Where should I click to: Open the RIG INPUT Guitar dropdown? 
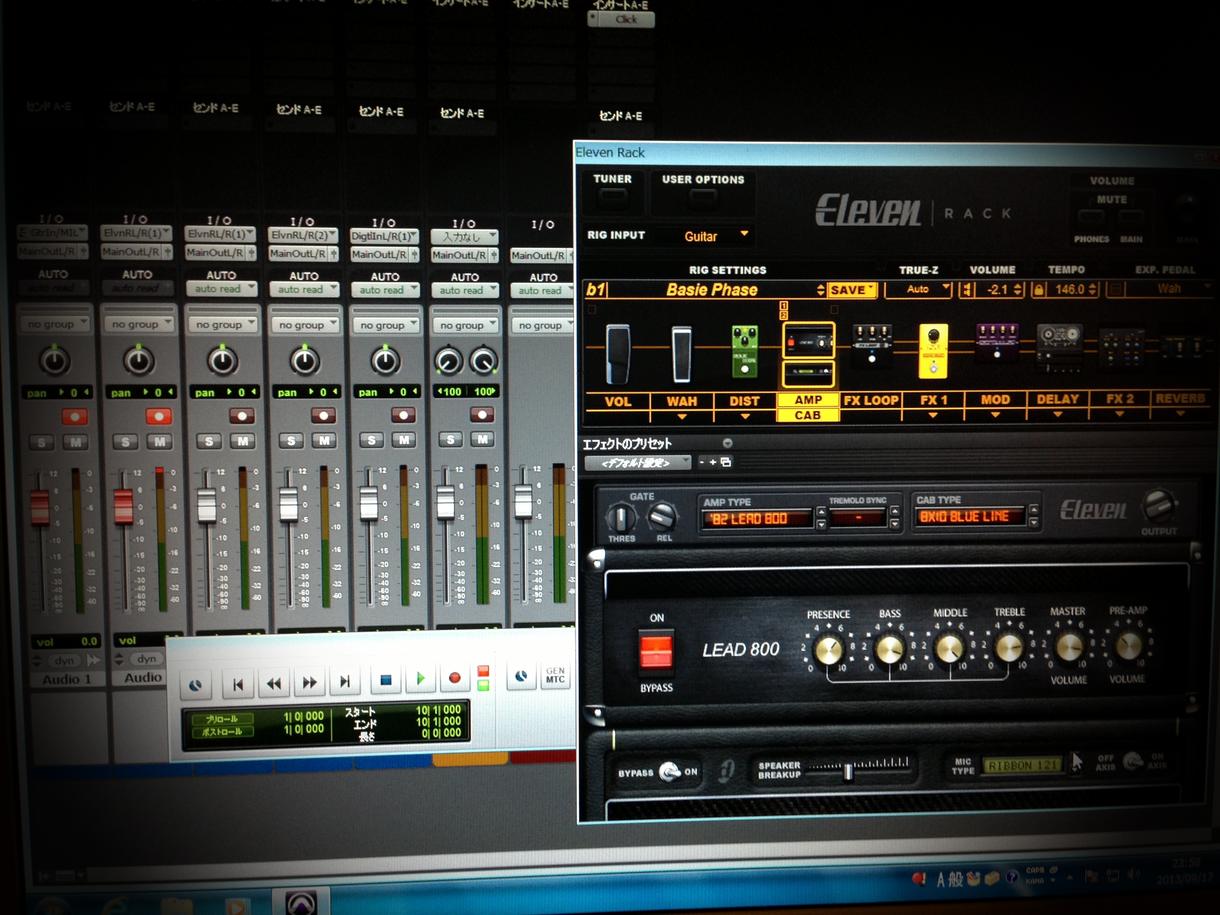click(716, 236)
